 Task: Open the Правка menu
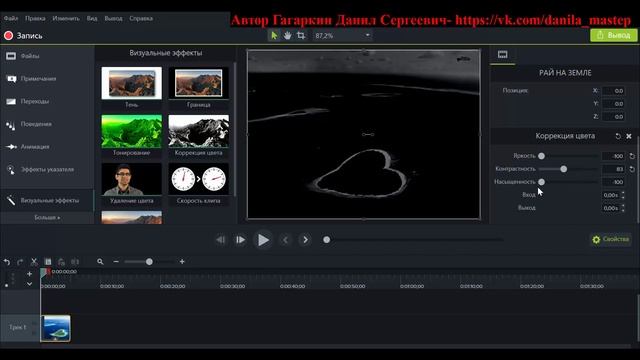[x=35, y=18]
